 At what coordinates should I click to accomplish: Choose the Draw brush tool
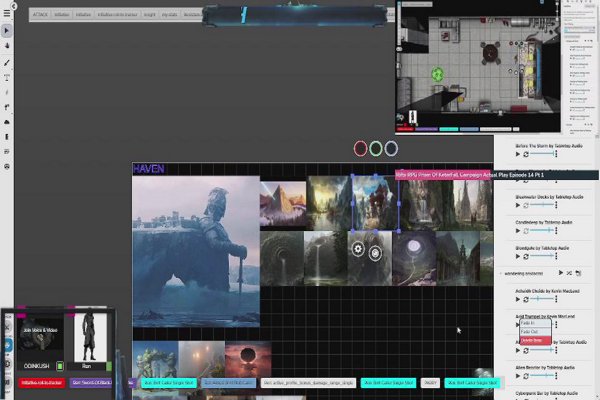(x=7, y=63)
